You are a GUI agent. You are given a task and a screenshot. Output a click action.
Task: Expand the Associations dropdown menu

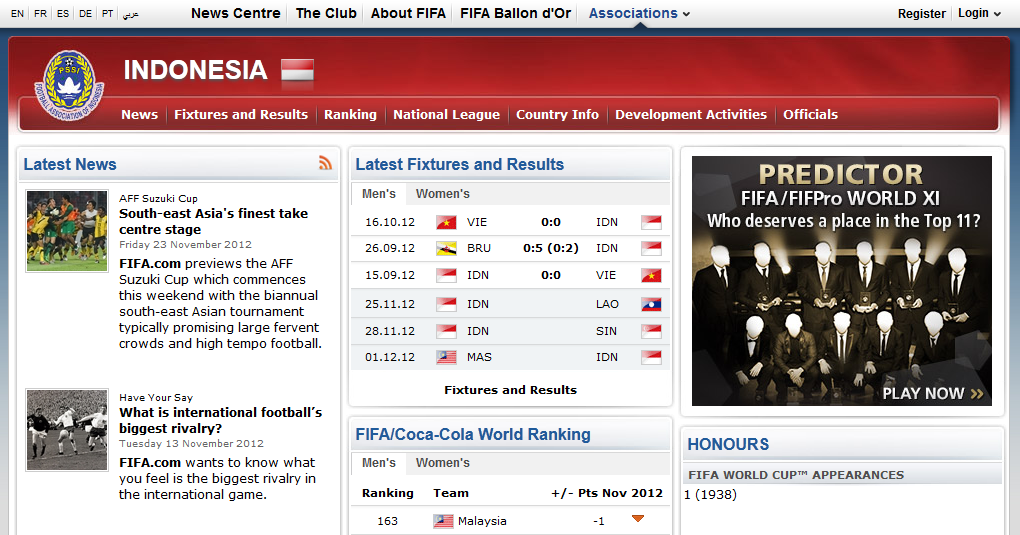pyautogui.click(x=639, y=13)
